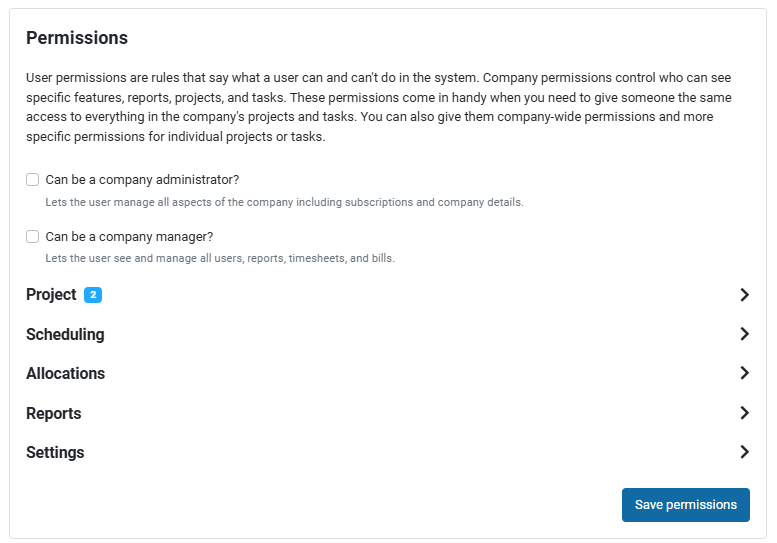Image resolution: width=777 pixels, height=543 pixels.
Task: Click the "Can be a company administrator?" label
Action: [142, 180]
